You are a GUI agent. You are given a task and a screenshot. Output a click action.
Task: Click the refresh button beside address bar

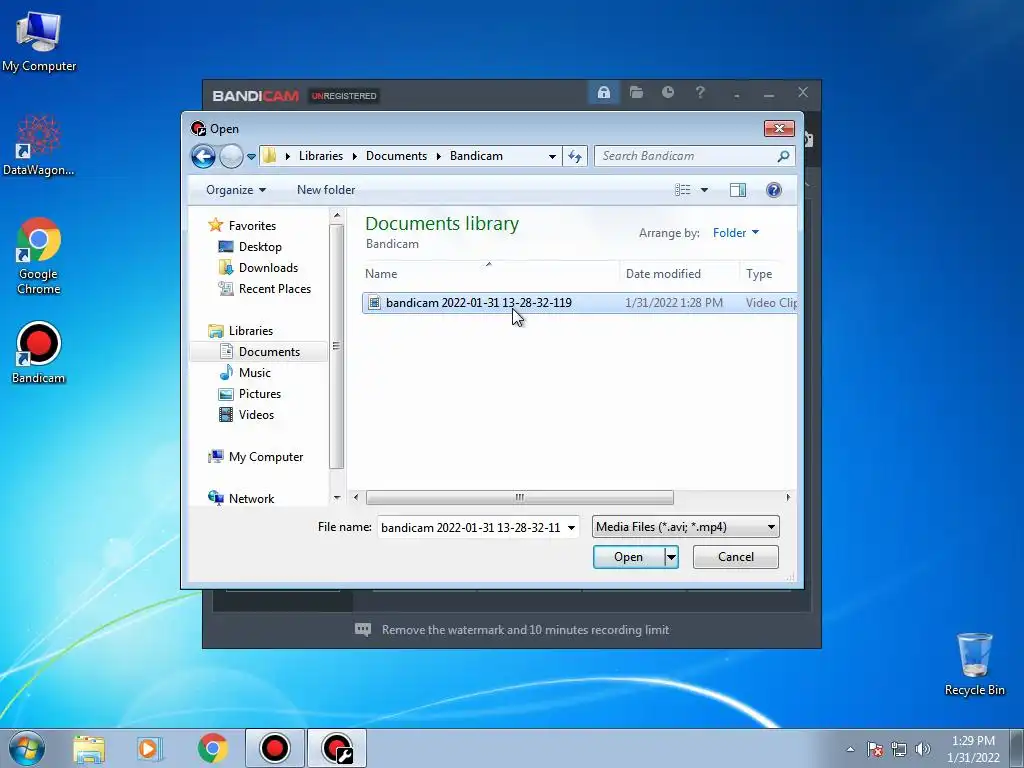pos(575,156)
